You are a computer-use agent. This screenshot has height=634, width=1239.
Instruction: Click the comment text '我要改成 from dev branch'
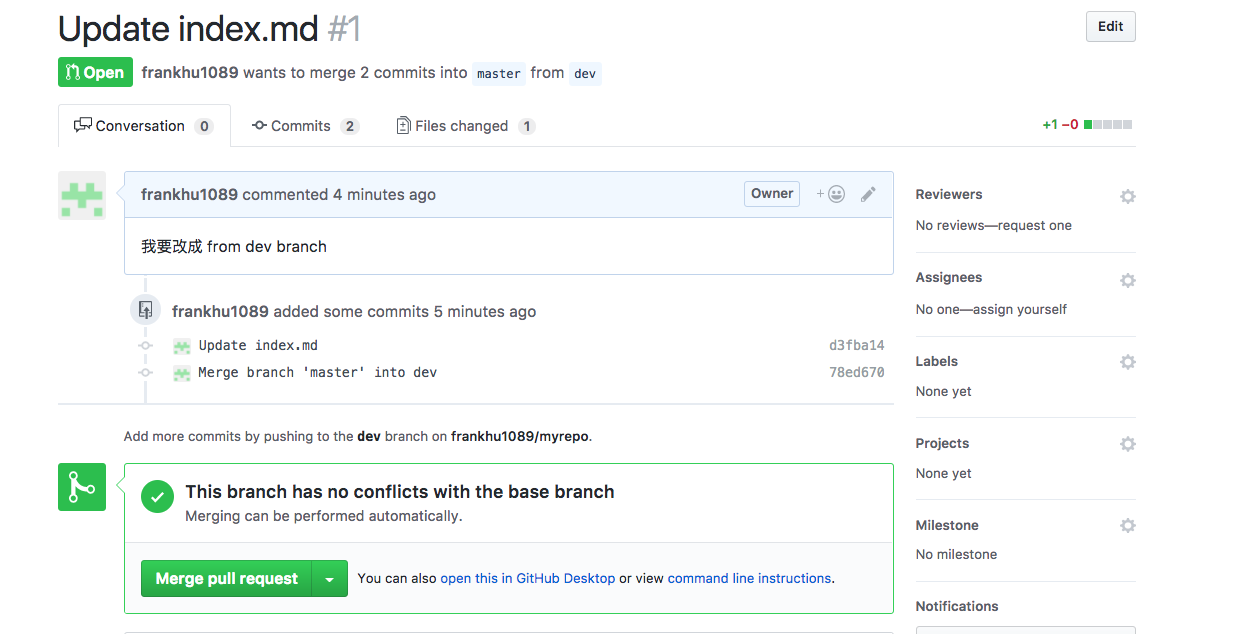tap(234, 246)
